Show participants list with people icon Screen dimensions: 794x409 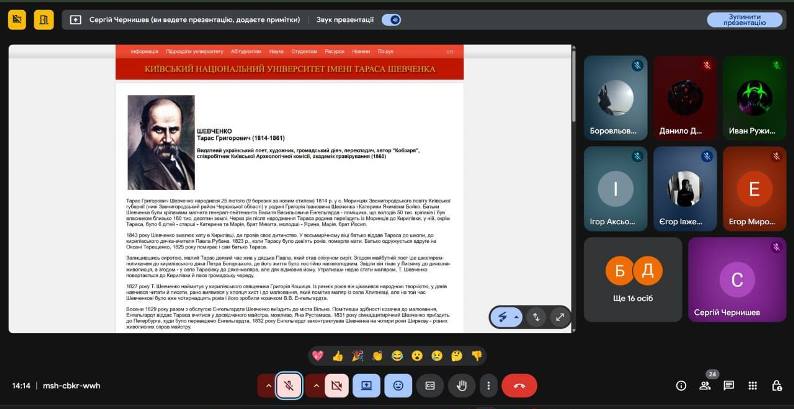point(705,386)
